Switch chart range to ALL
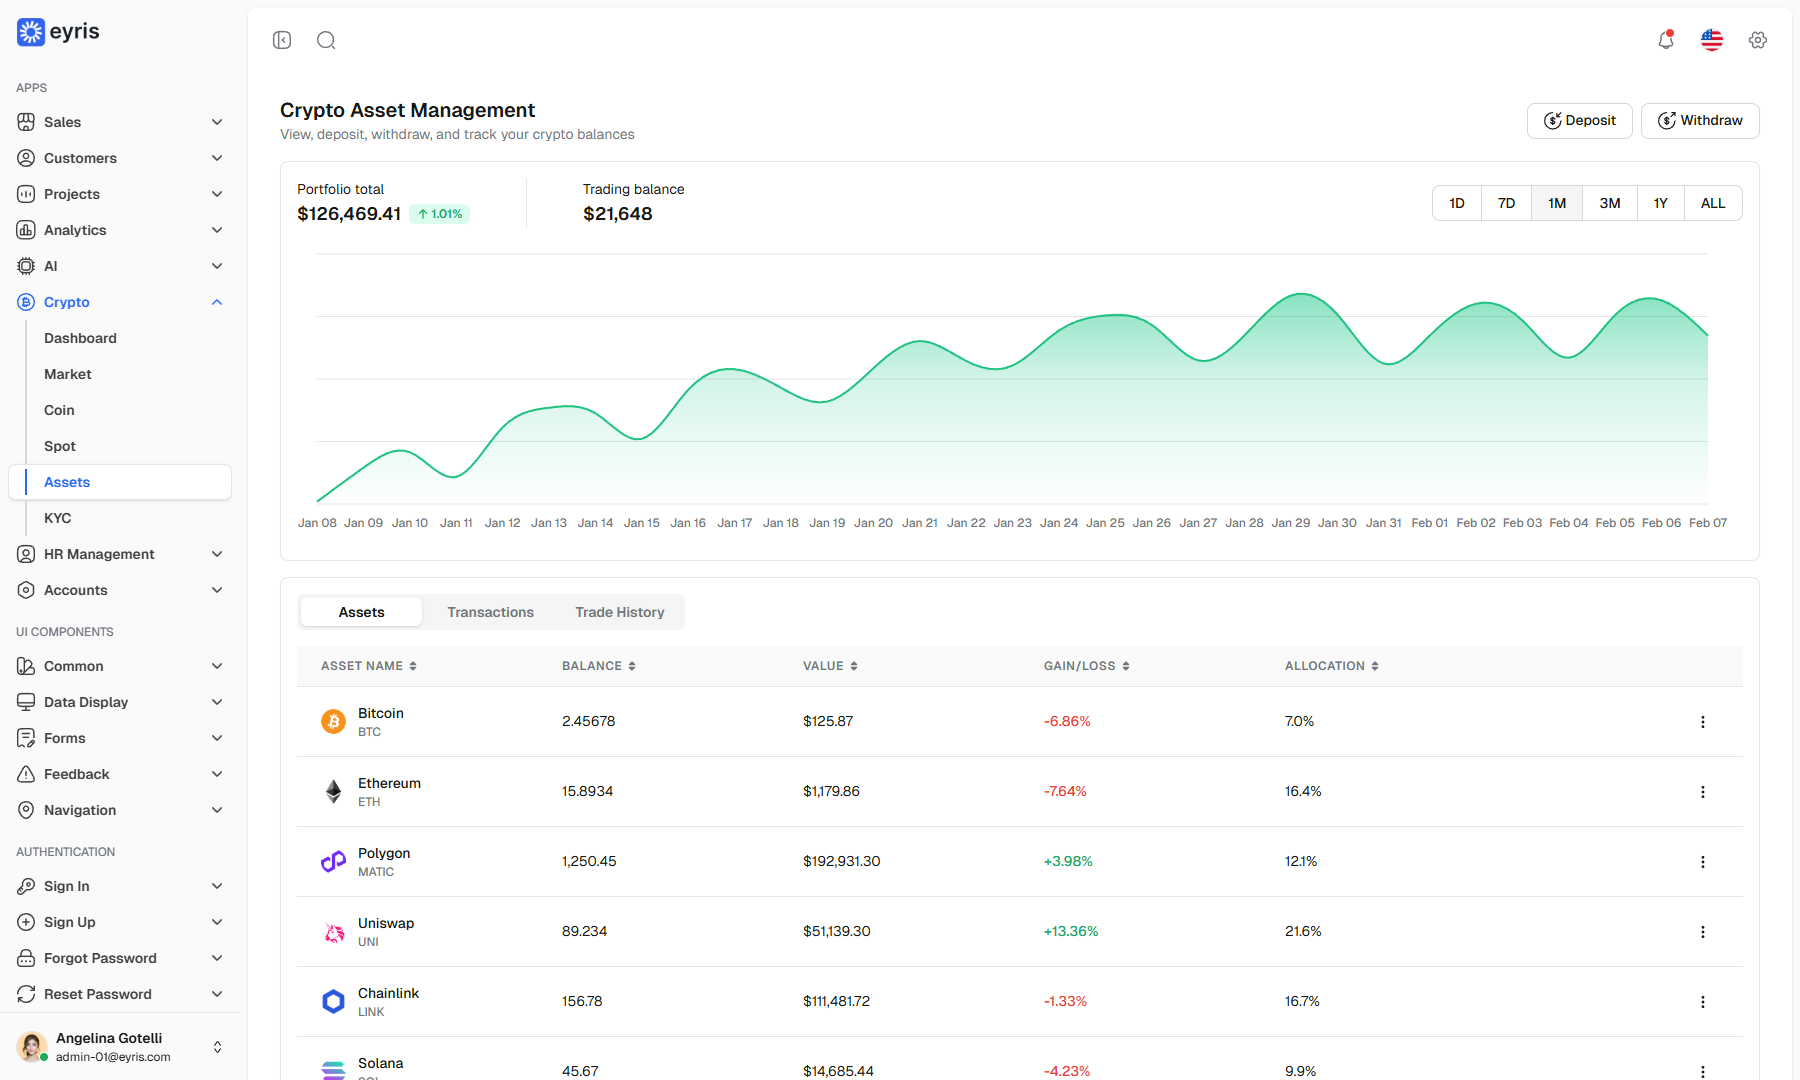The image size is (1800, 1080). coord(1713,203)
